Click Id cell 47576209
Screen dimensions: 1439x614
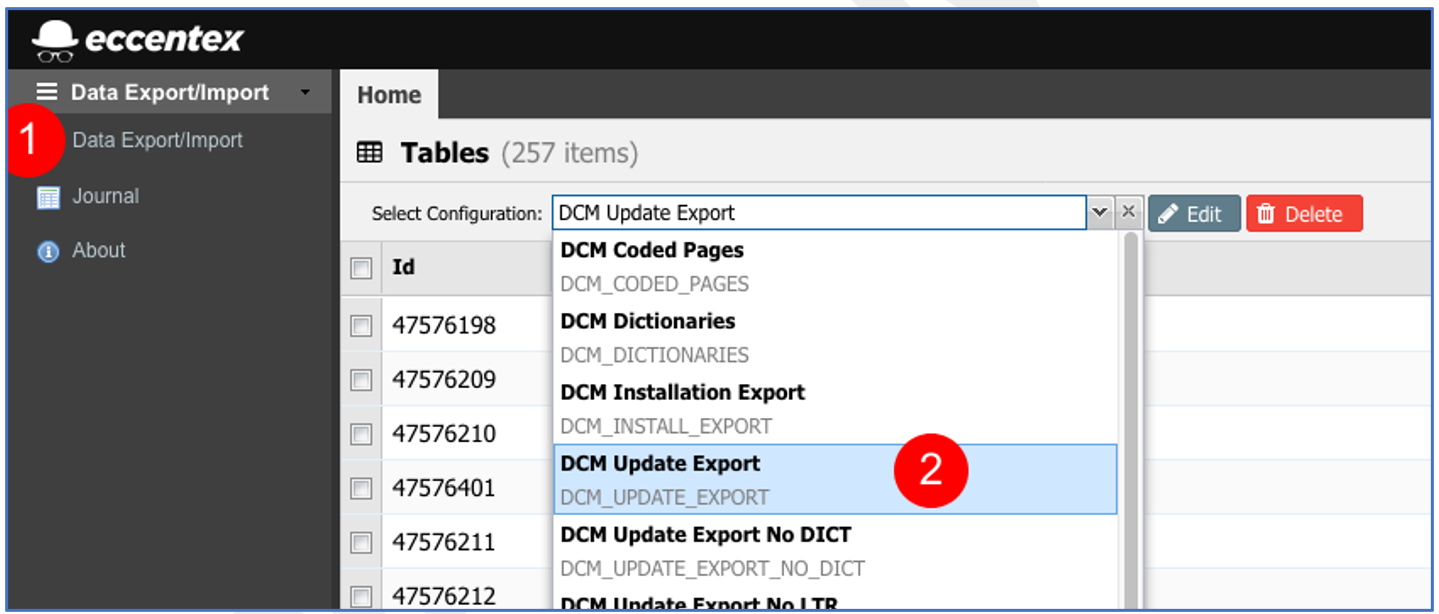pyautogui.click(x=443, y=380)
